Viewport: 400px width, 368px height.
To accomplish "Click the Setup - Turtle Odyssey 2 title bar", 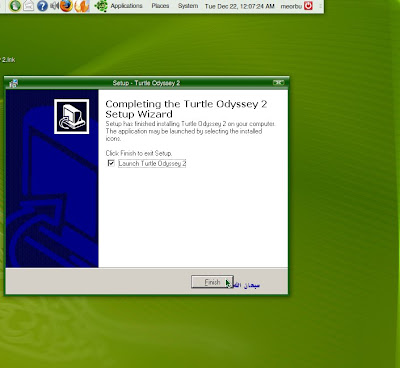I will coord(146,83).
